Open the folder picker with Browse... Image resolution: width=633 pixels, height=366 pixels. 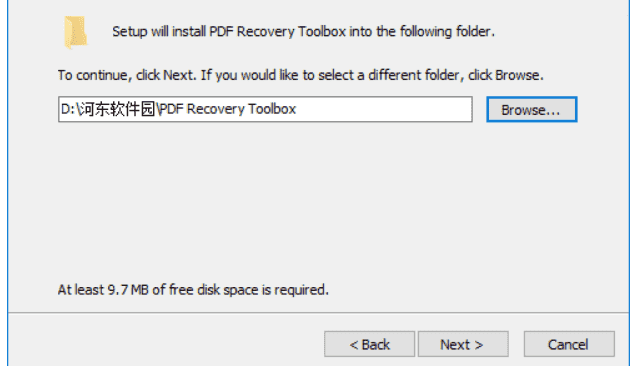click(x=532, y=109)
